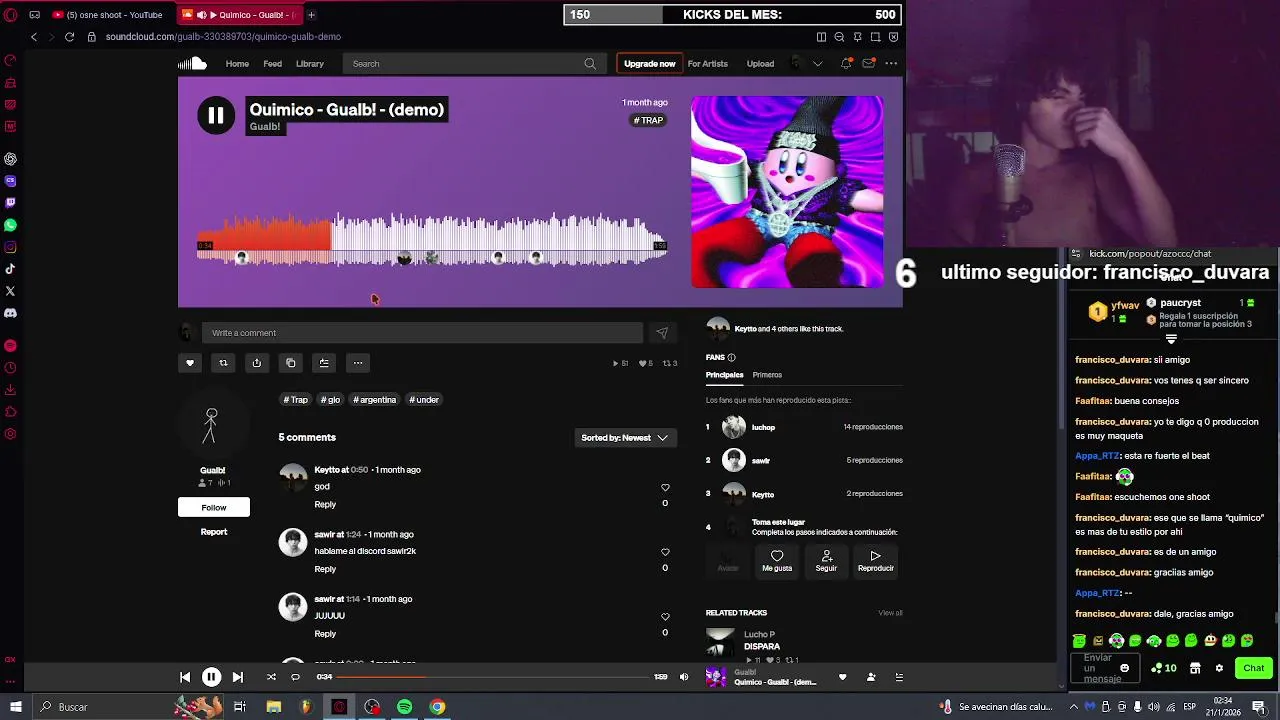
Task: Click the #glo tag
Action: click(x=331, y=400)
